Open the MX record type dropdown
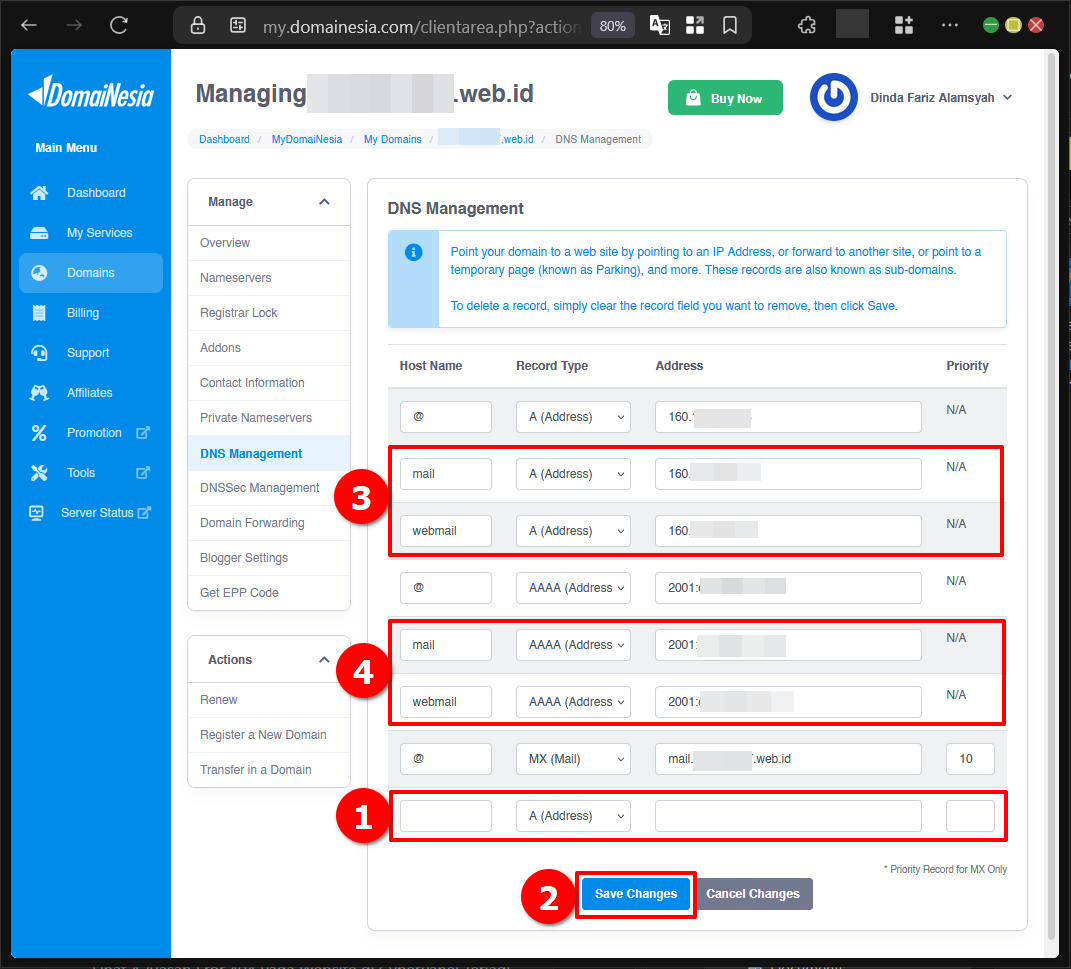The height and width of the screenshot is (969, 1071). click(x=572, y=758)
